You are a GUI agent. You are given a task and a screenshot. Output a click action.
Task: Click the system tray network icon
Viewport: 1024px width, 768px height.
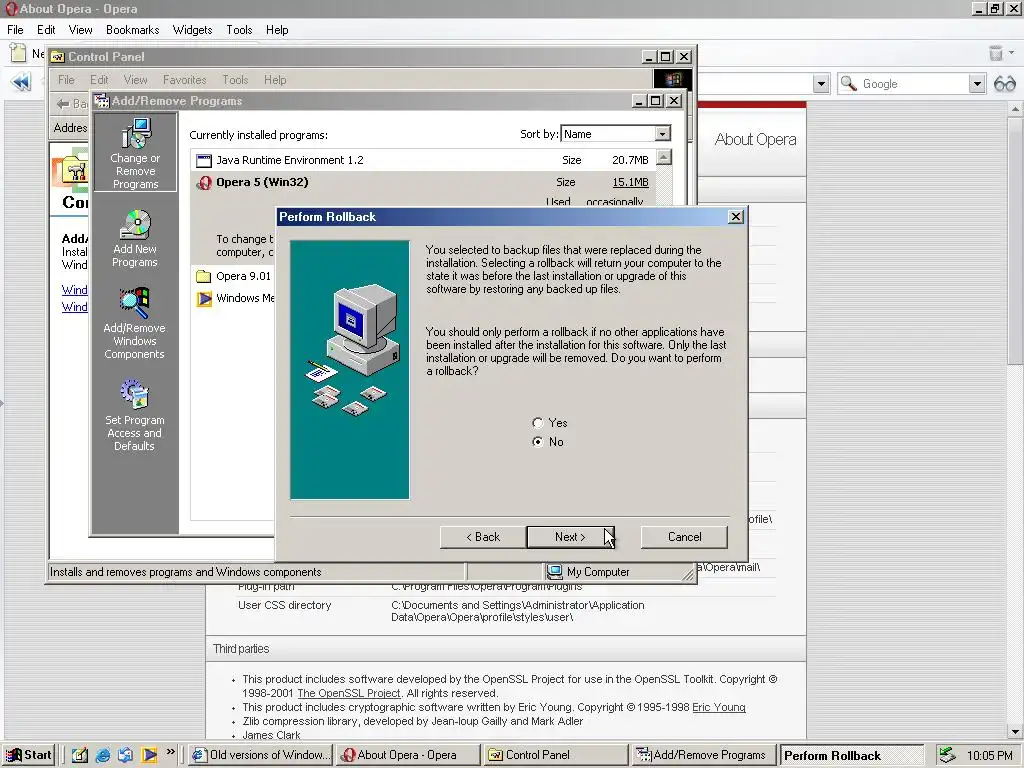(x=947, y=755)
